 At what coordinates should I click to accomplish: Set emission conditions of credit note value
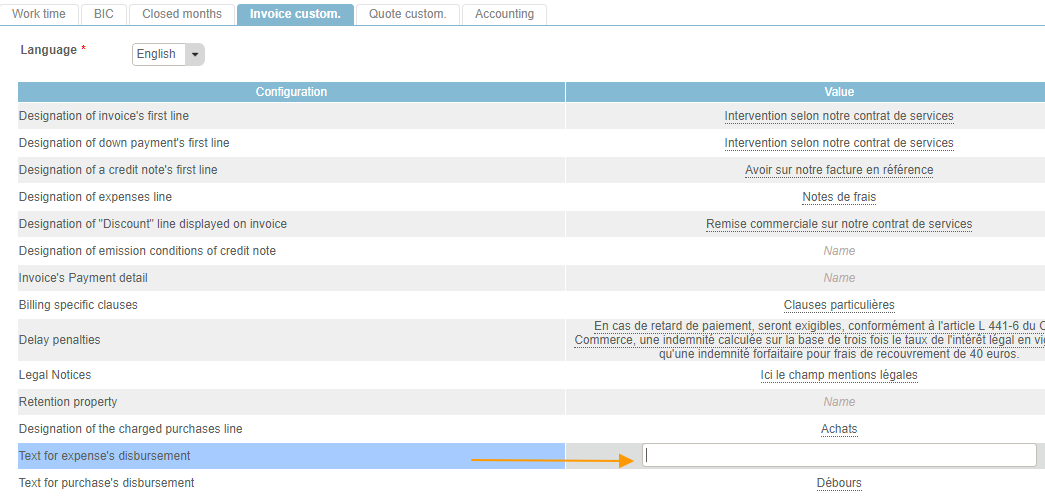[838, 251]
